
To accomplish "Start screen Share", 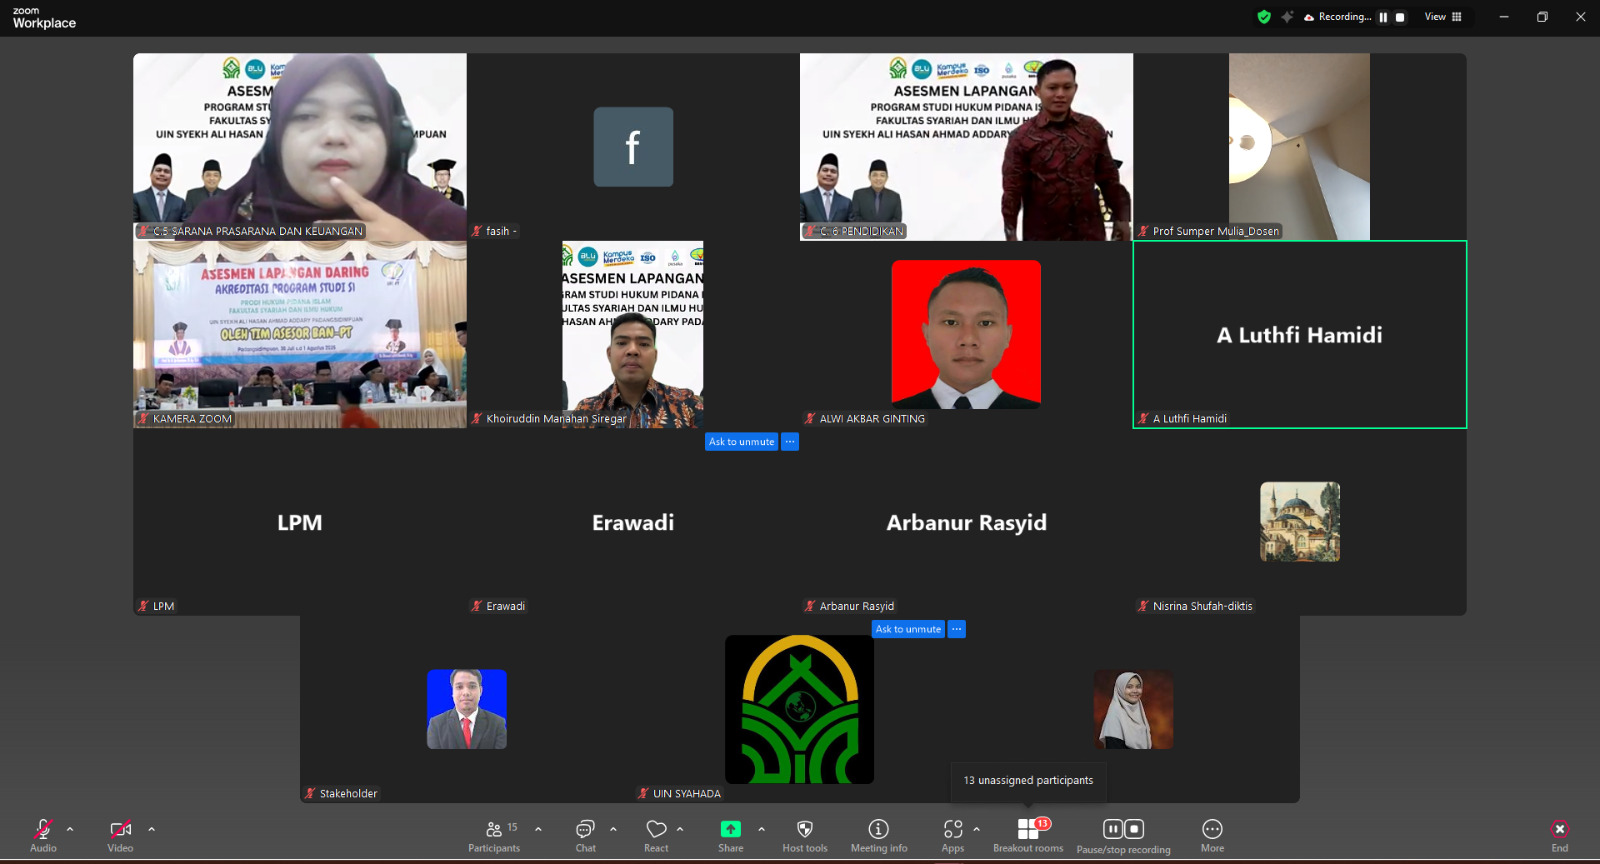I will pyautogui.click(x=730, y=835).
